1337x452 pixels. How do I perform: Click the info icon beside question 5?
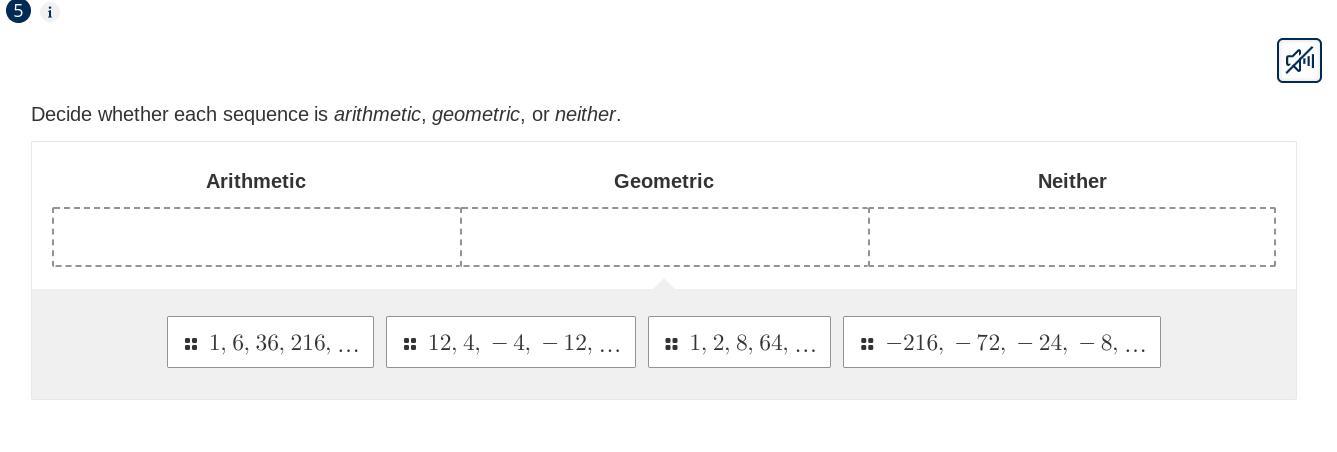click(50, 13)
